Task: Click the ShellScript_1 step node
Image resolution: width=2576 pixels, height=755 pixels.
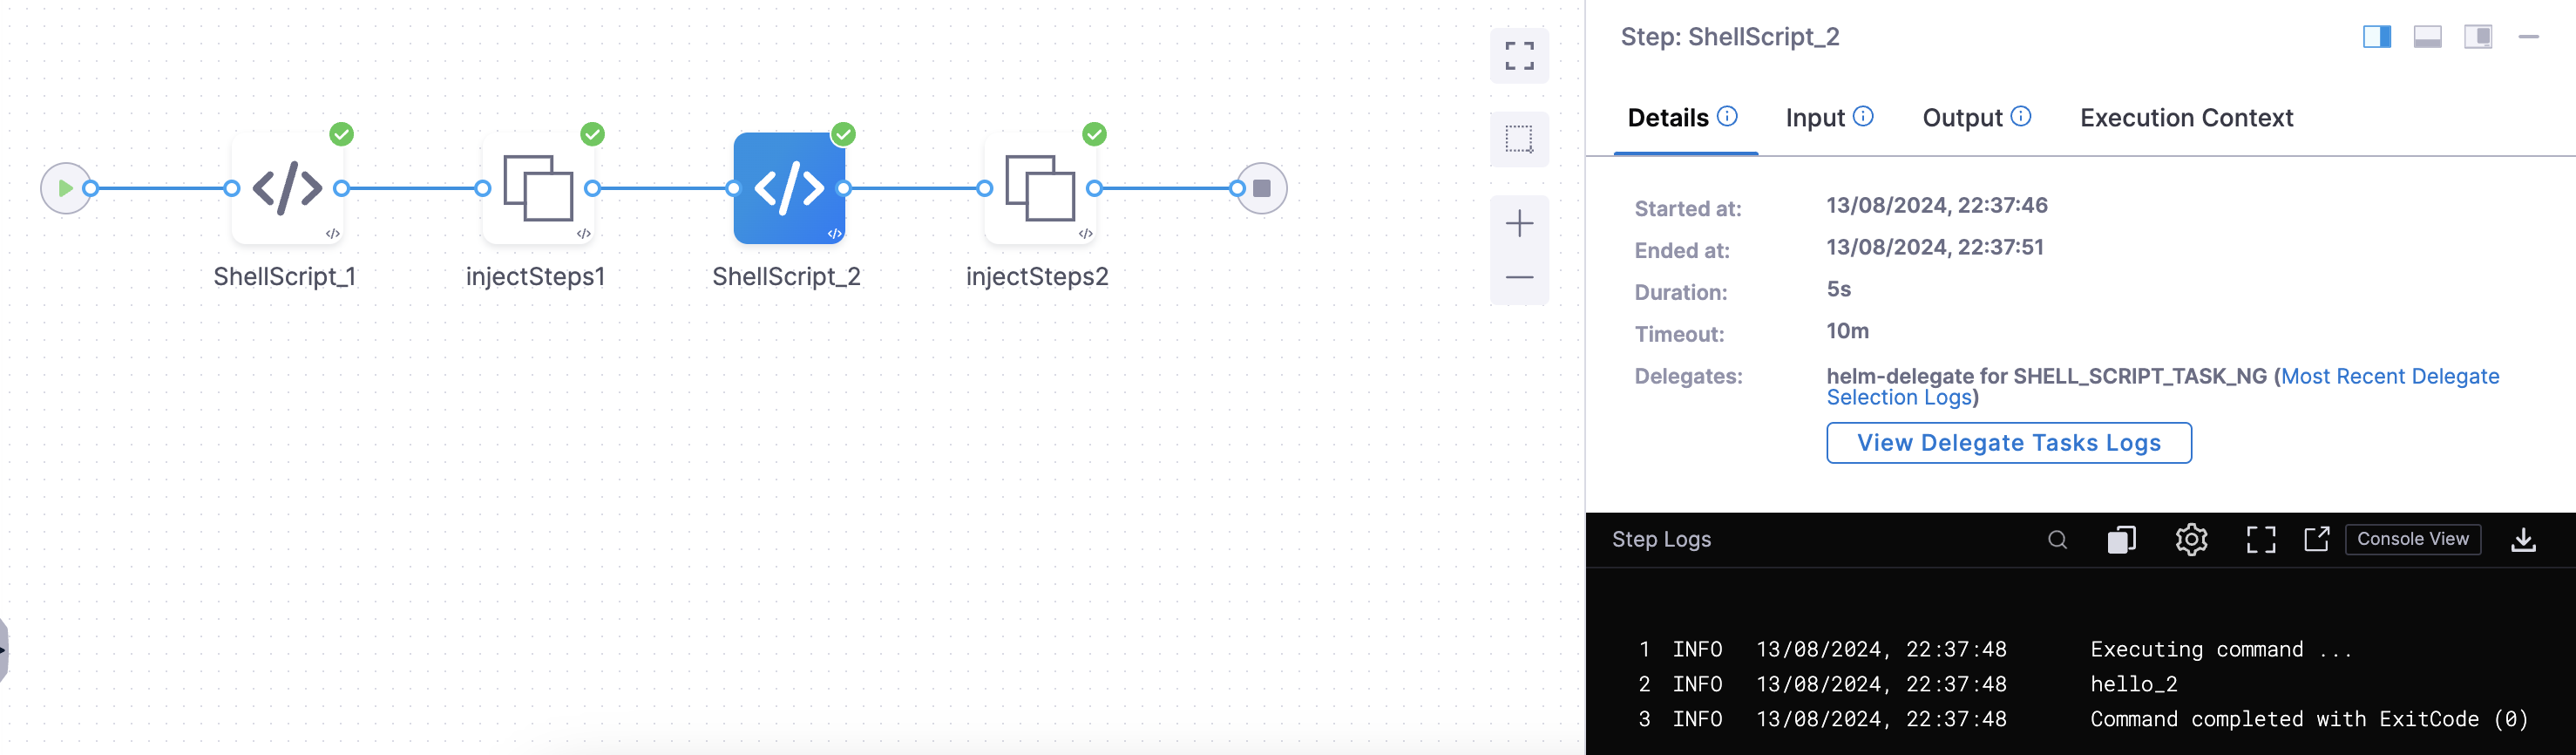Action: pyautogui.click(x=287, y=188)
